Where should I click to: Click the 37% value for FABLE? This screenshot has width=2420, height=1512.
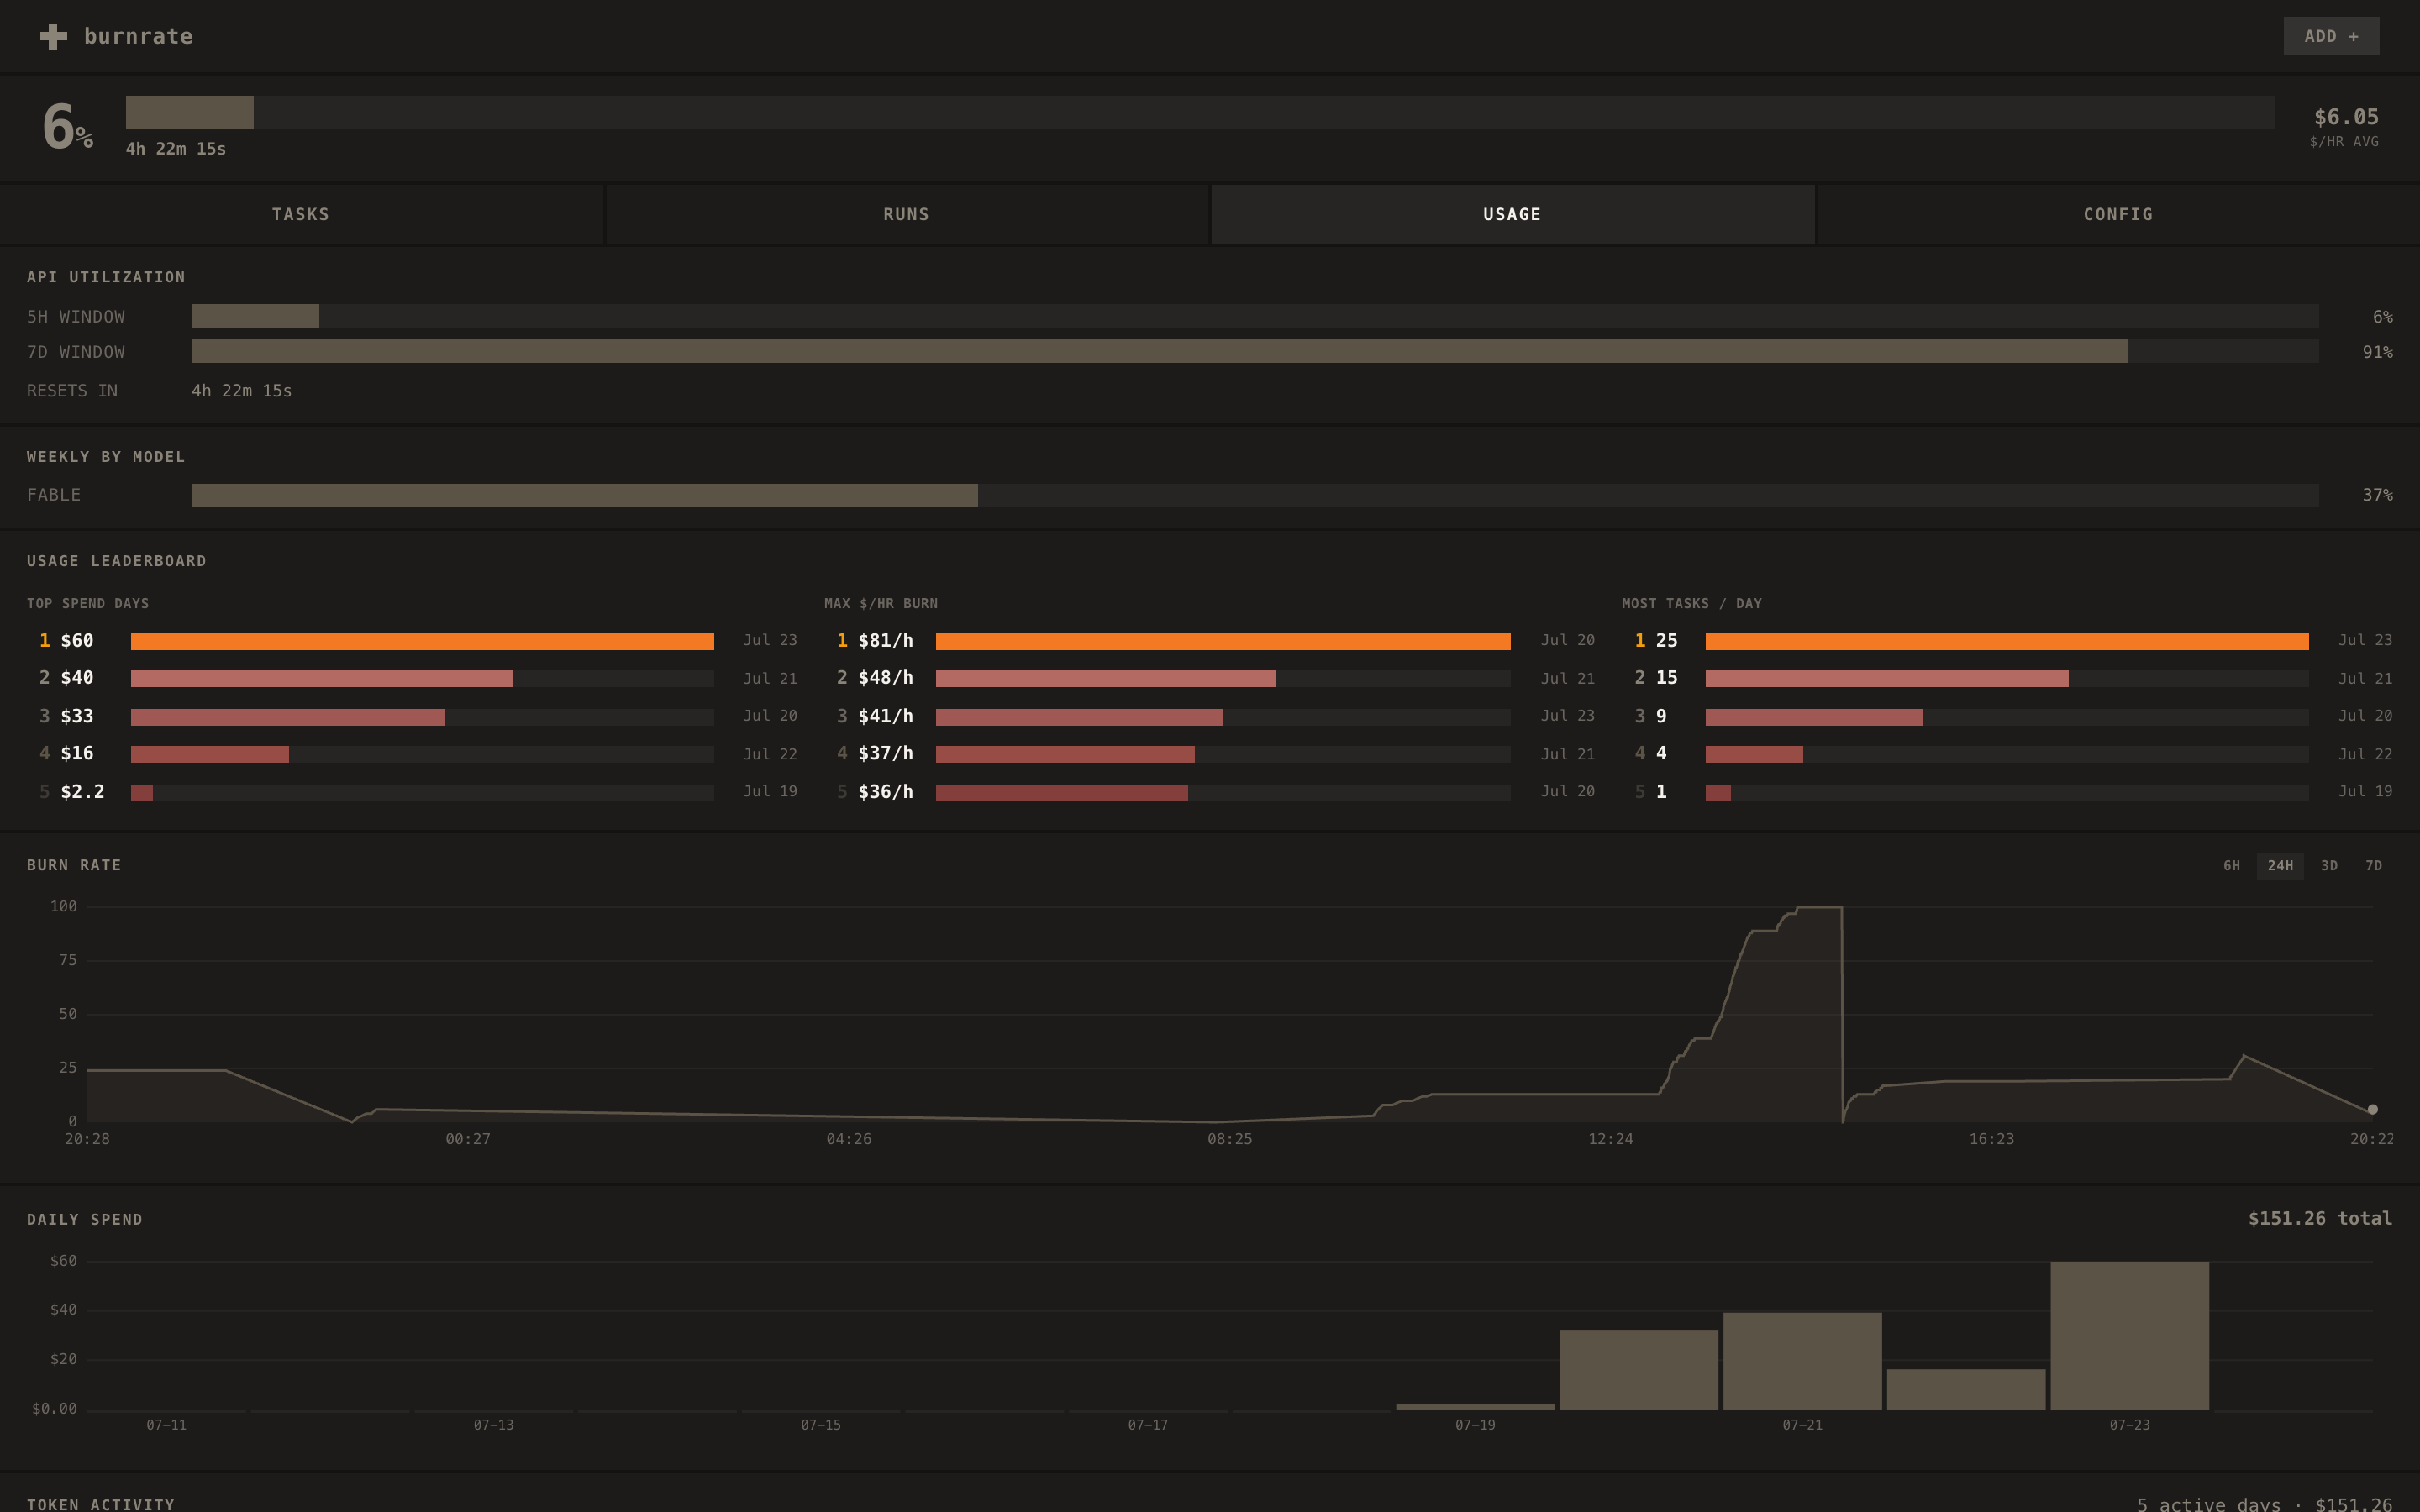[2377, 495]
